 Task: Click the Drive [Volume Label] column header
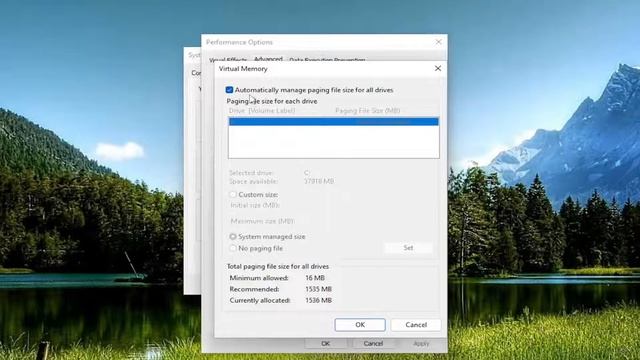pyautogui.click(x=262, y=111)
